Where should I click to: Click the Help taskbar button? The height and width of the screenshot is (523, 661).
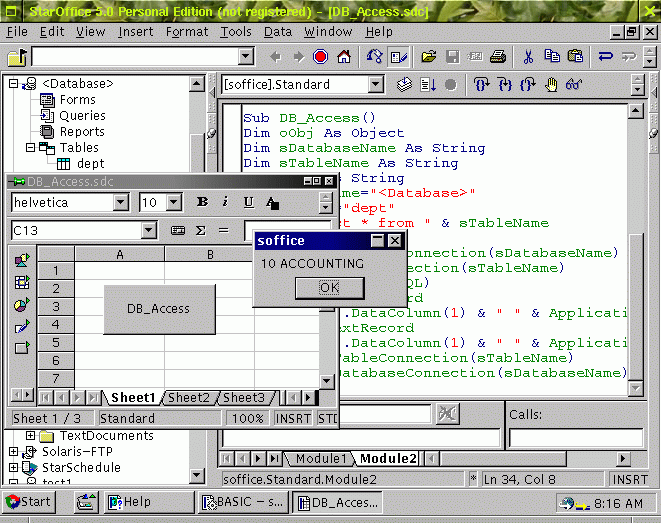tap(149, 502)
